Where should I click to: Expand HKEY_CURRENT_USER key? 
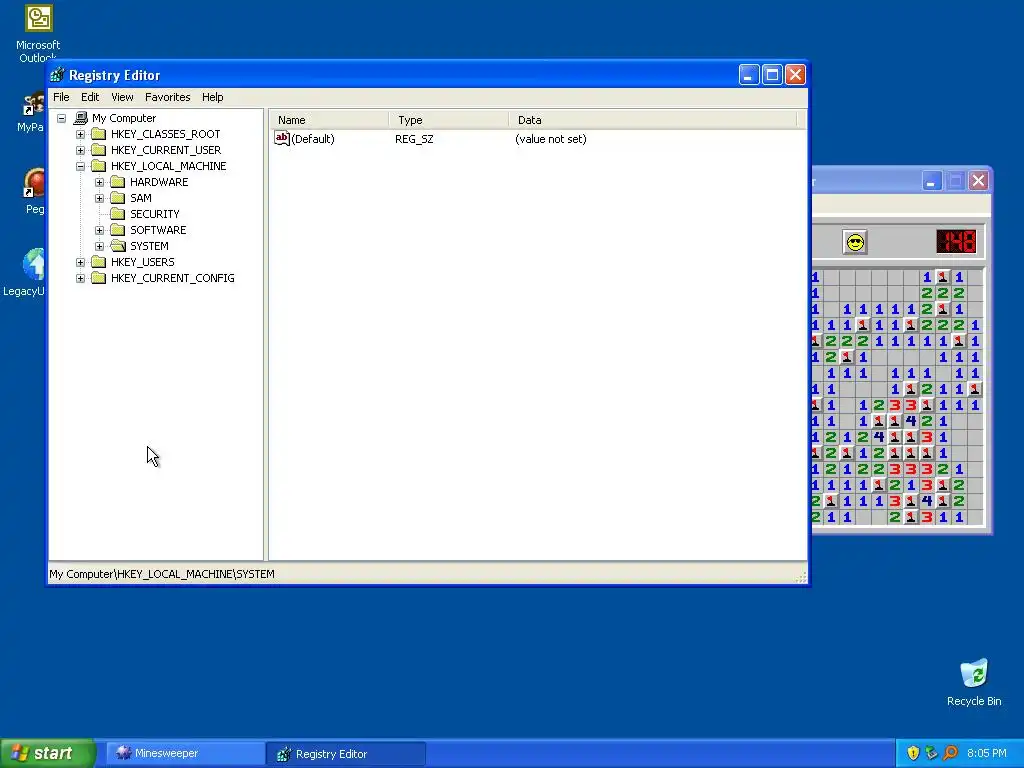(80, 150)
